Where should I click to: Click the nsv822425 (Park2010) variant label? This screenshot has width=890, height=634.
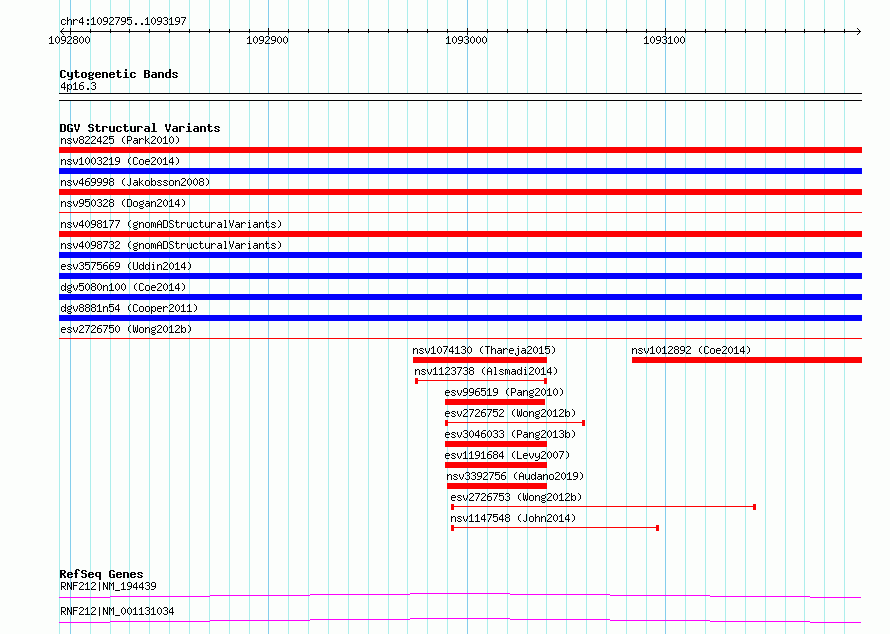tap(120, 140)
